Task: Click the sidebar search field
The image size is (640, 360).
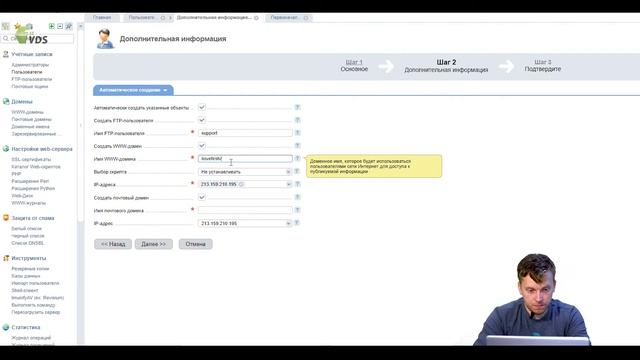Action: pos(38,38)
